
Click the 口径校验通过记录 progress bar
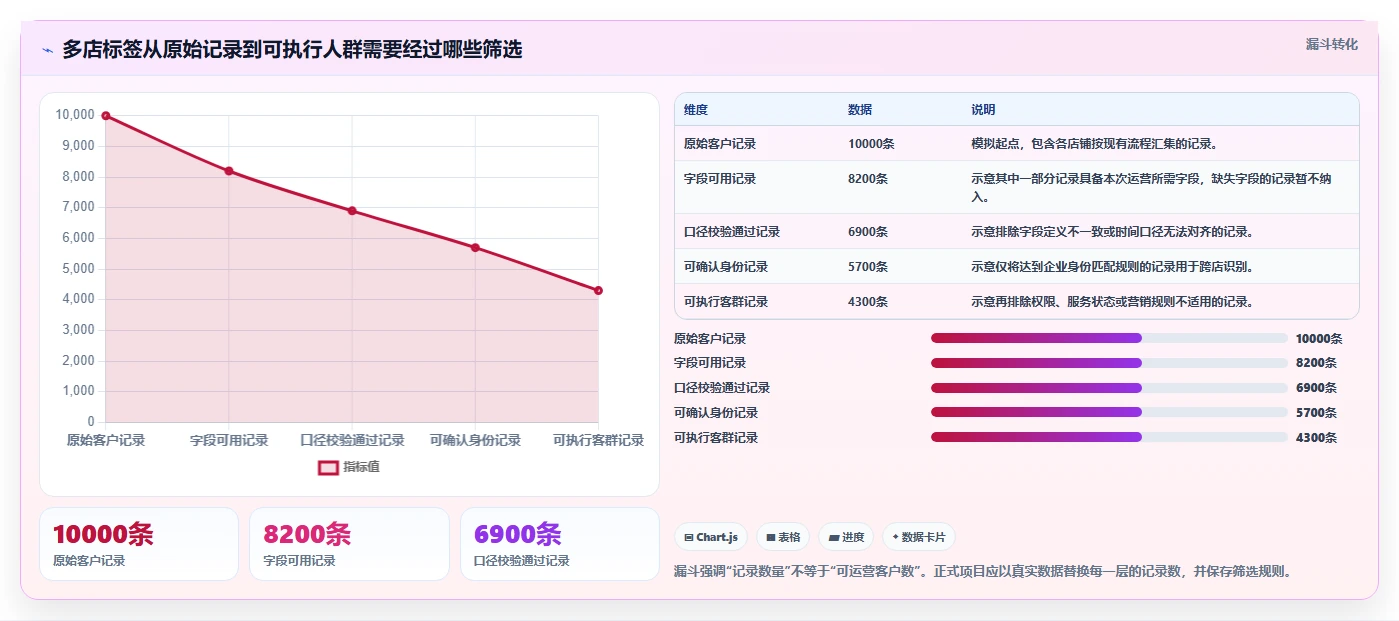tap(1109, 388)
